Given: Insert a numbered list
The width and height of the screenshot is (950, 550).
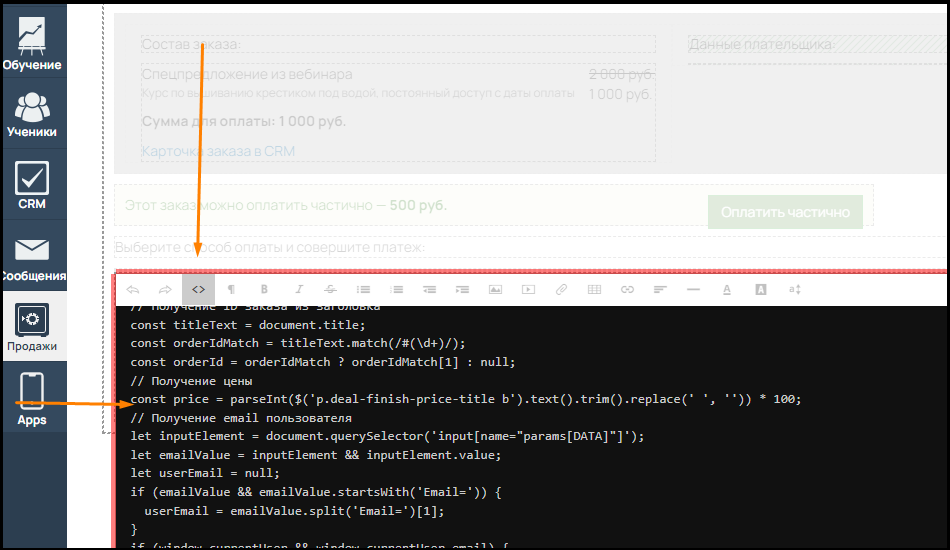Looking at the screenshot, I should click(396, 290).
